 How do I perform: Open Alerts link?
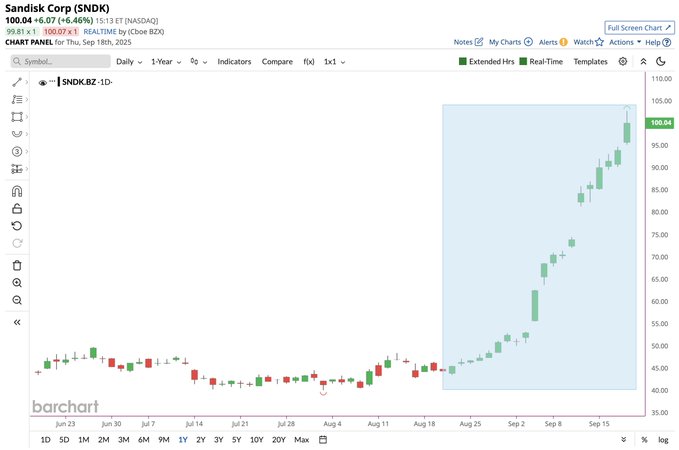pos(553,42)
